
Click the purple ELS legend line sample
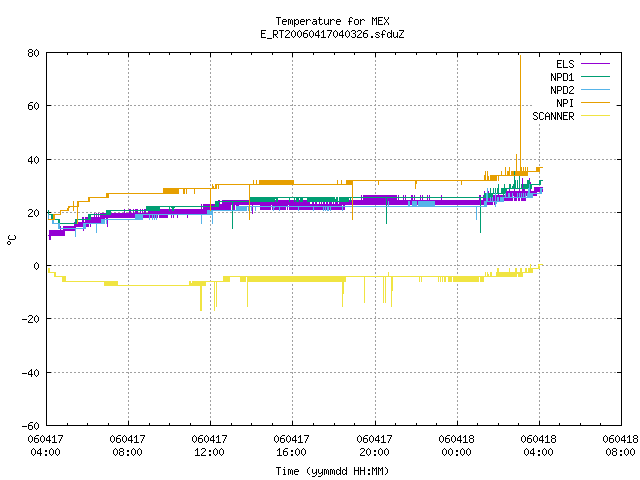coord(595,64)
